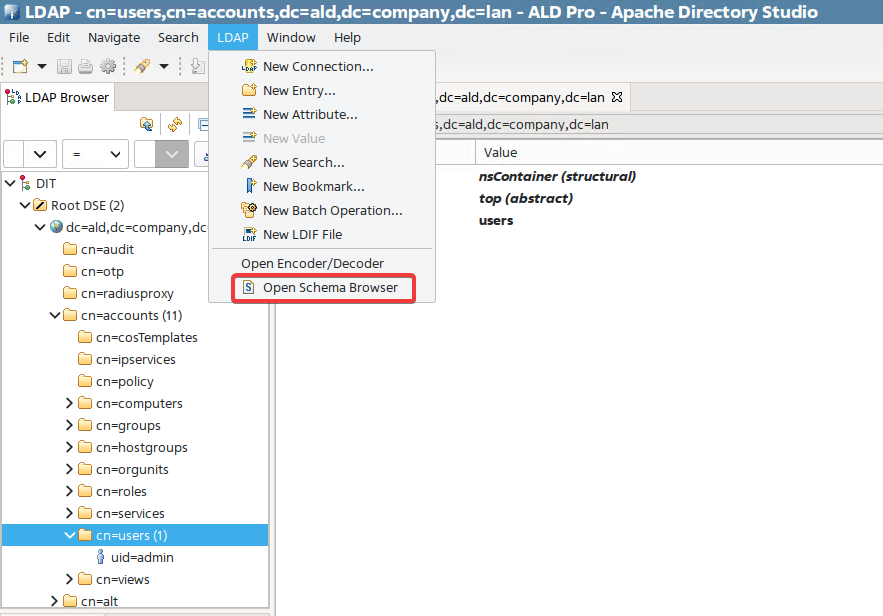Select the cn=policy entry
883x616 pixels.
tap(124, 381)
